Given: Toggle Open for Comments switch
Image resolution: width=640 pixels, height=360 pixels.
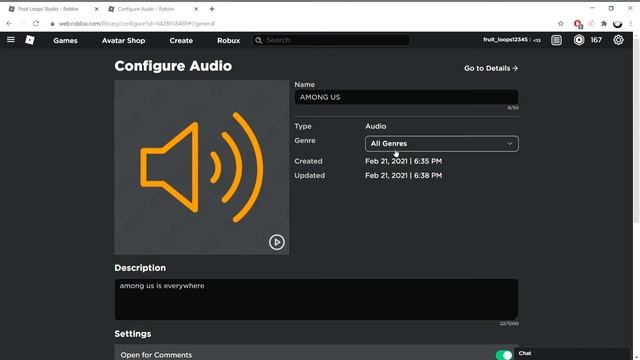Looking at the screenshot, I should point(504,355).
